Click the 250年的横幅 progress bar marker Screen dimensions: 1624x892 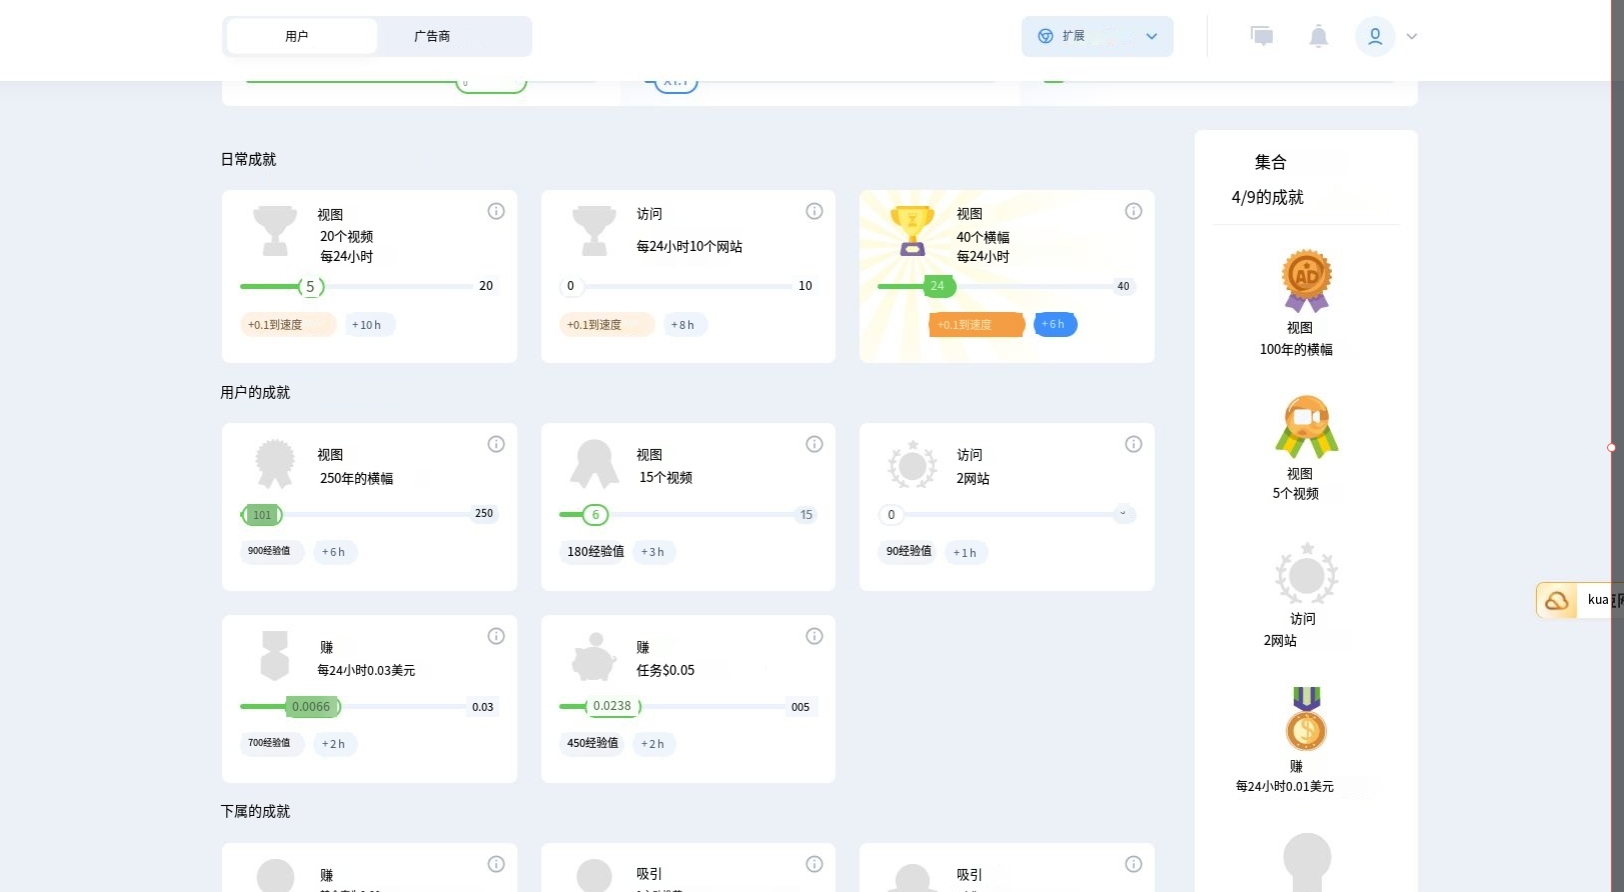click(262, 515)
